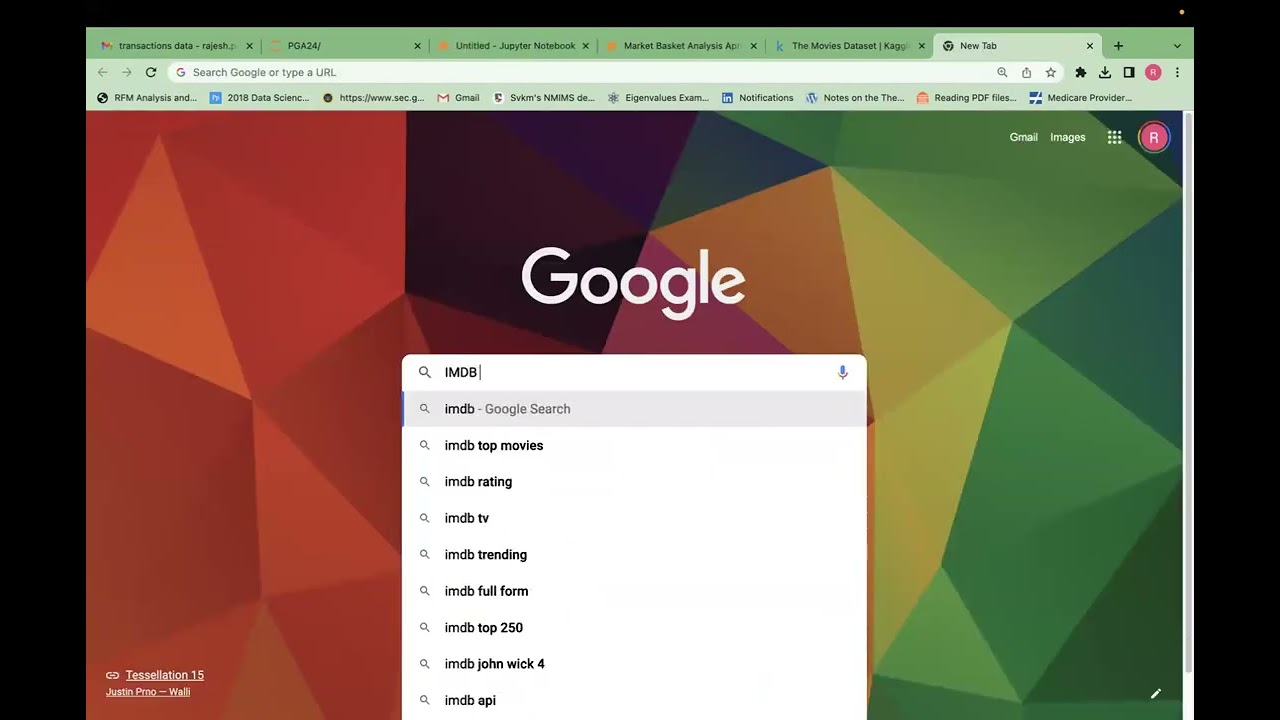This screenshot has height=720, width=1280.
Task: Bookmark this page with the star icon
Action: [1051, 72]
